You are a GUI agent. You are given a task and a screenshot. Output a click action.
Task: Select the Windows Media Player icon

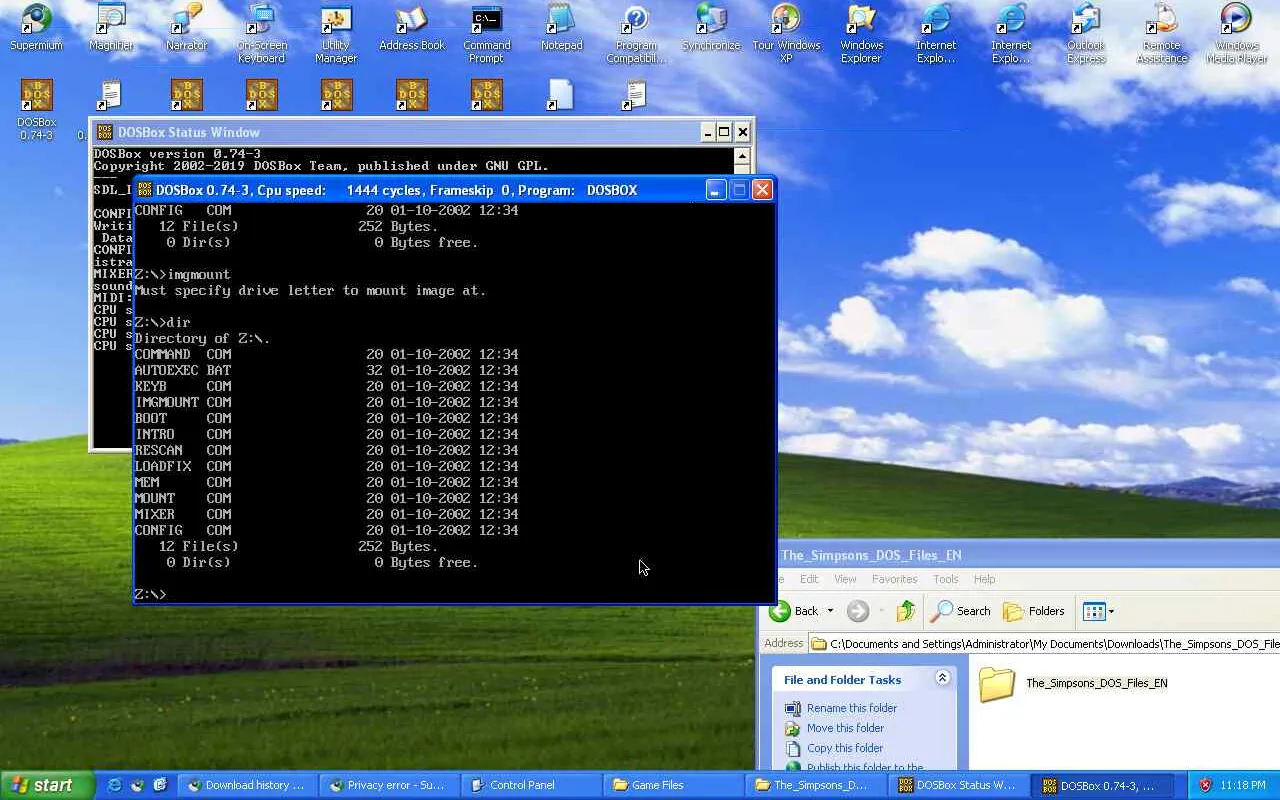1236,33
